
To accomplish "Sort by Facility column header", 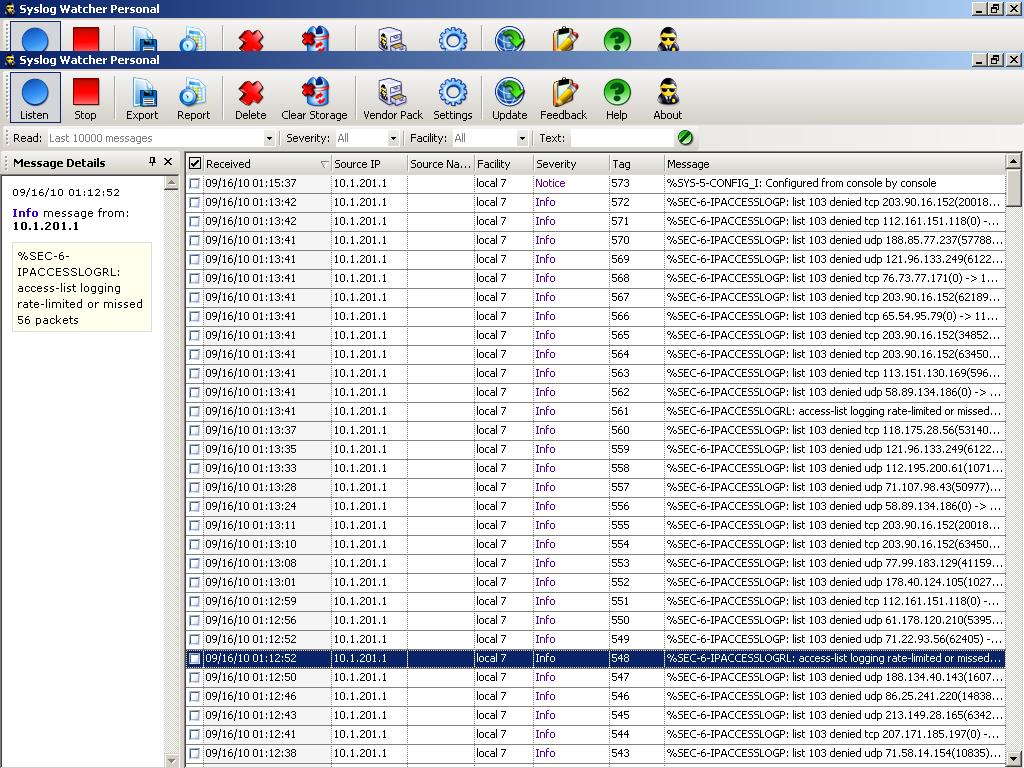I will pyautogui.click(x=504, y=164).
